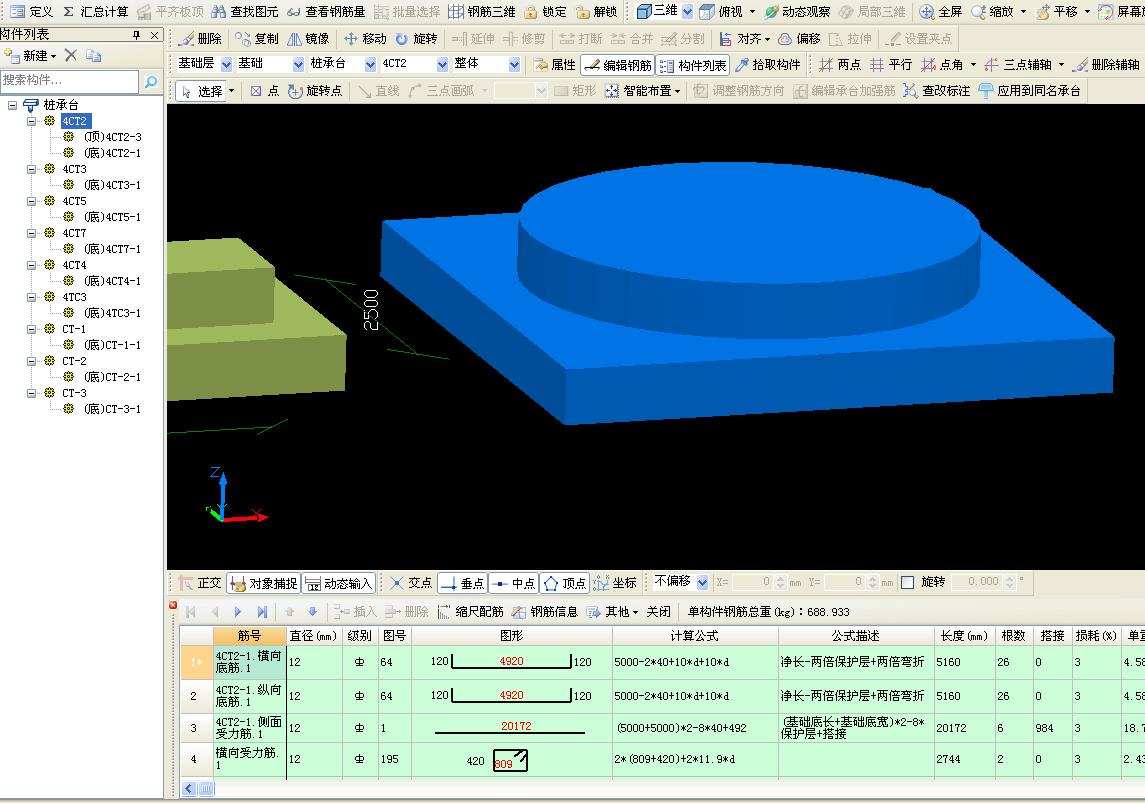Screen dimensions: 1145x803
Task: Go to next rebar record arrow
Action: click(x=237, y=612)
